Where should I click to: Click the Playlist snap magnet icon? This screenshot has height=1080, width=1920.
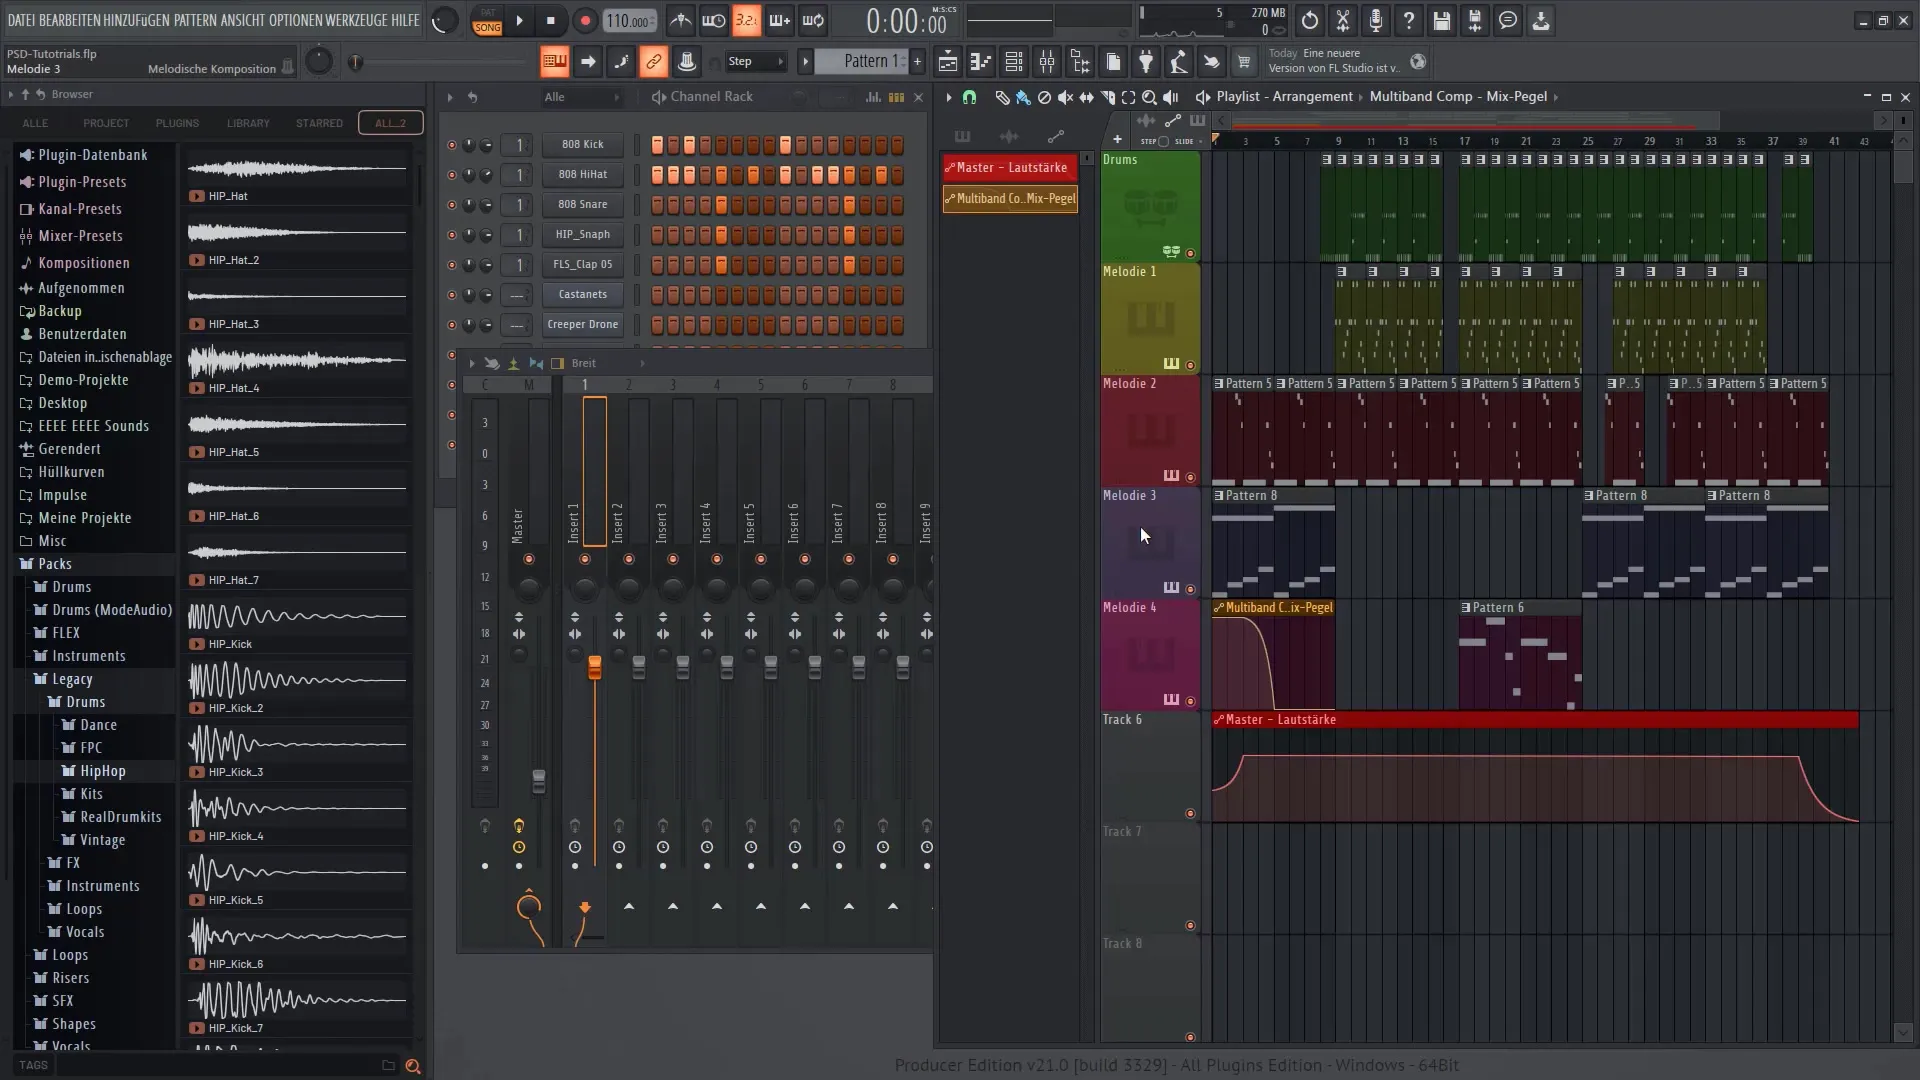(x=969, y=97)
